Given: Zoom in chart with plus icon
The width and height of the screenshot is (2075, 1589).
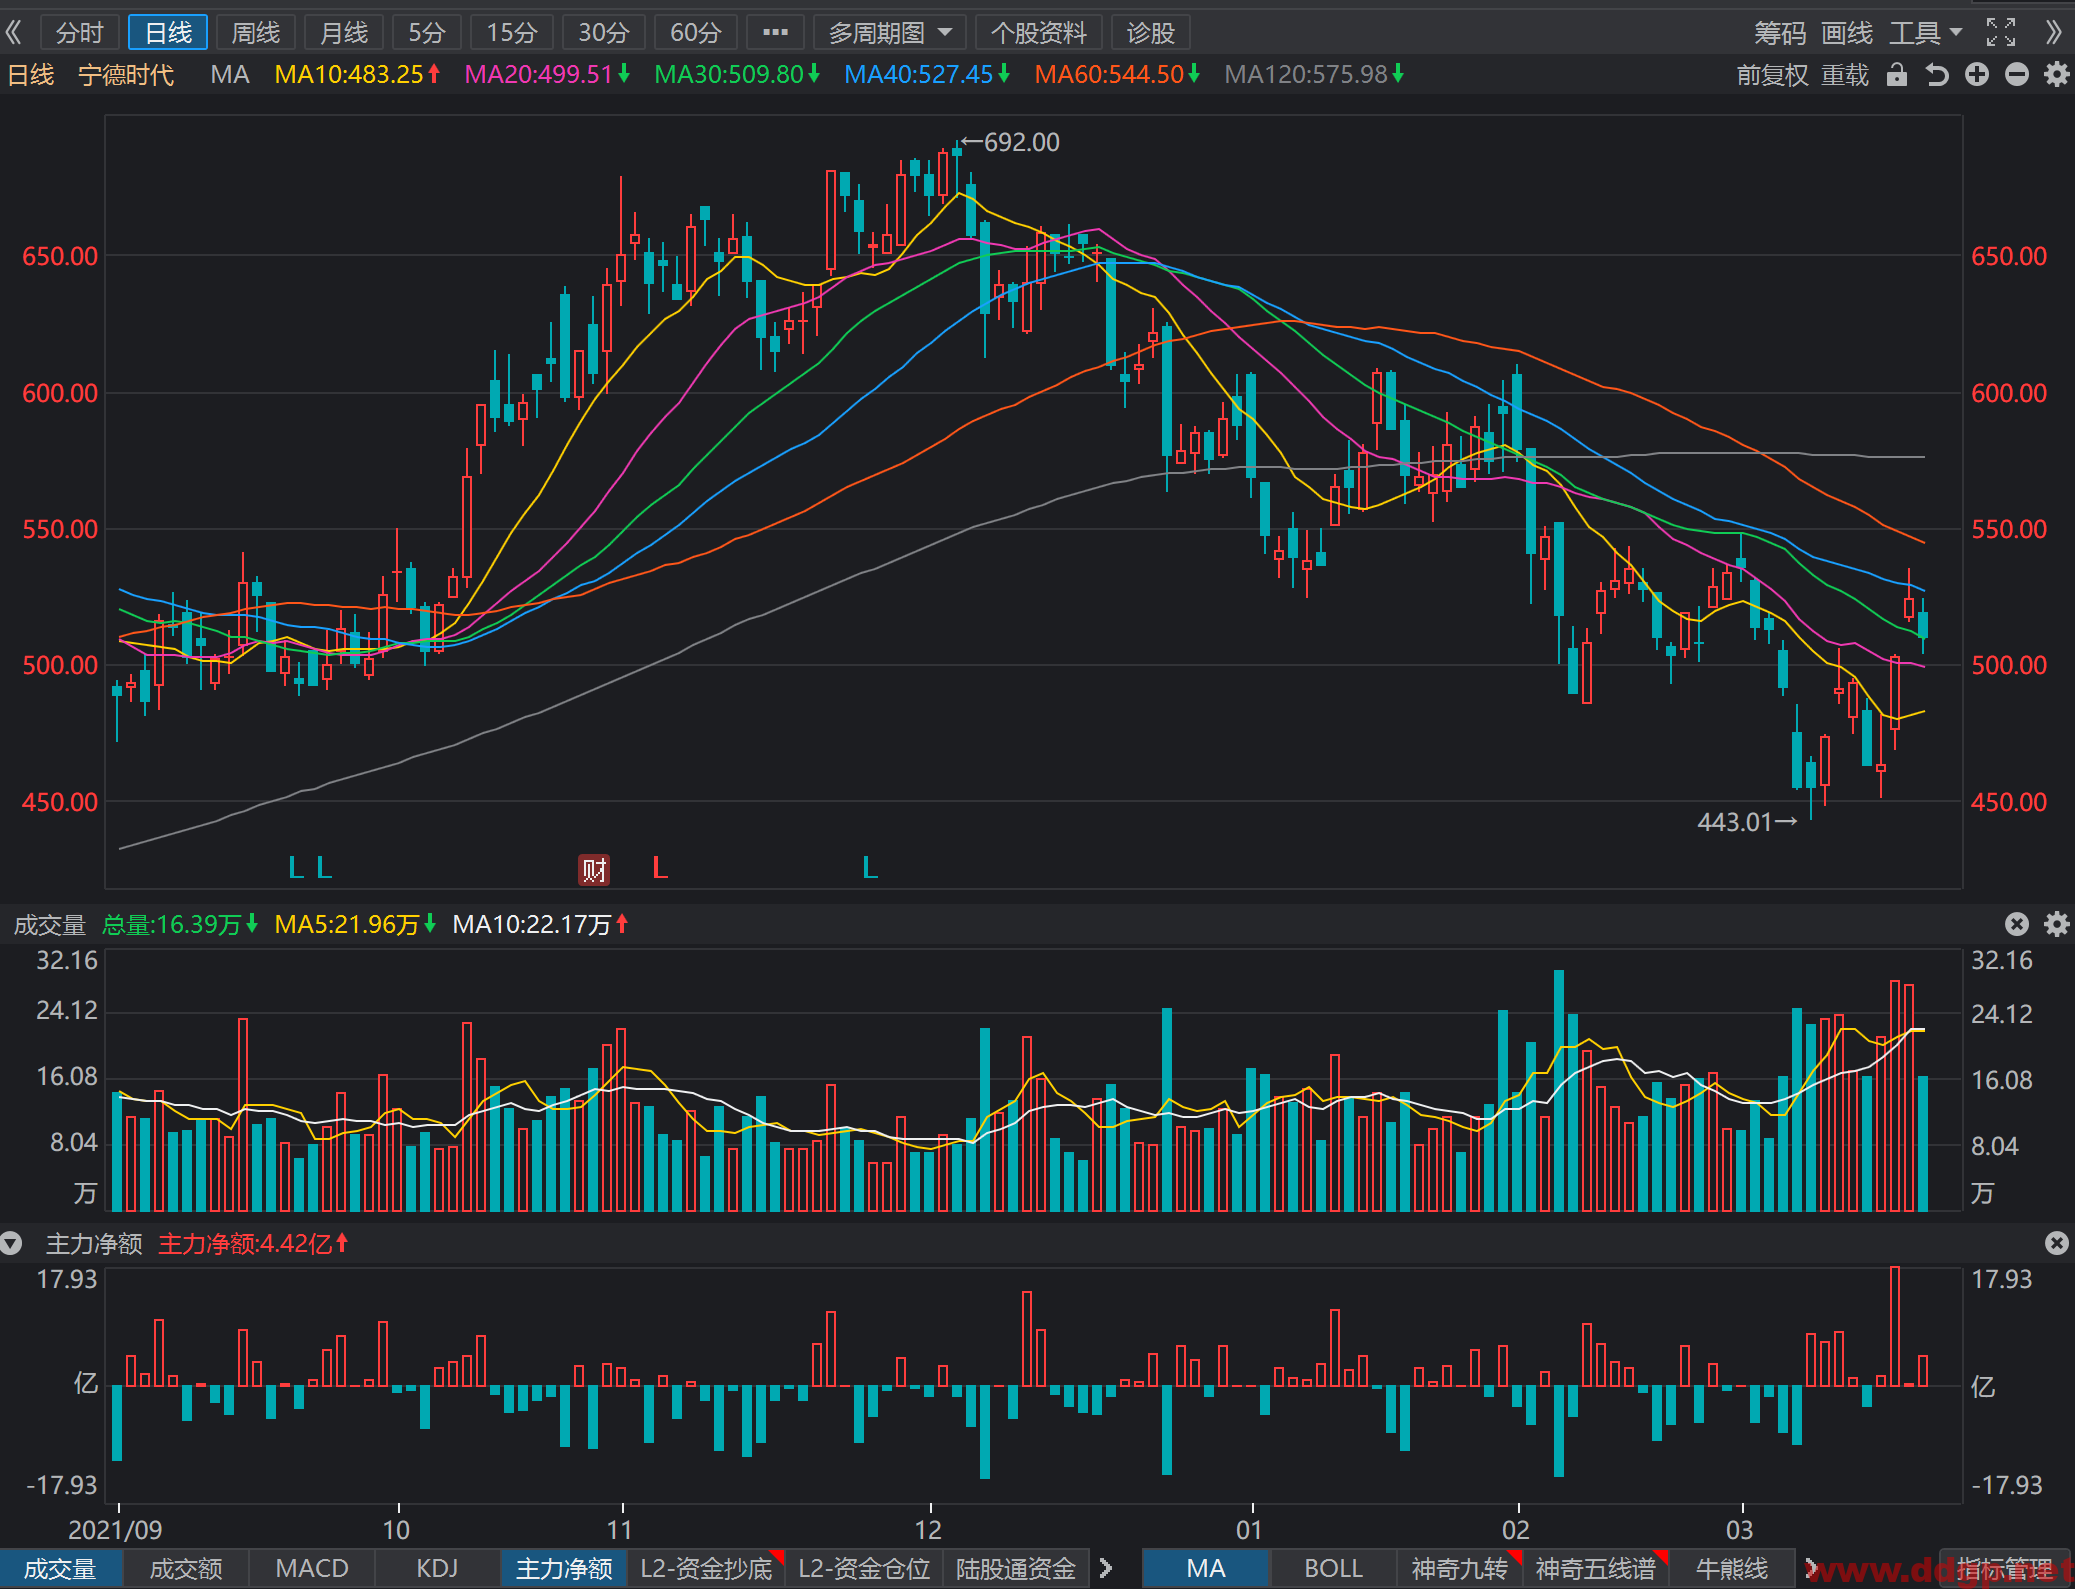Looking at the screenshot, I should pos(1977,75).
